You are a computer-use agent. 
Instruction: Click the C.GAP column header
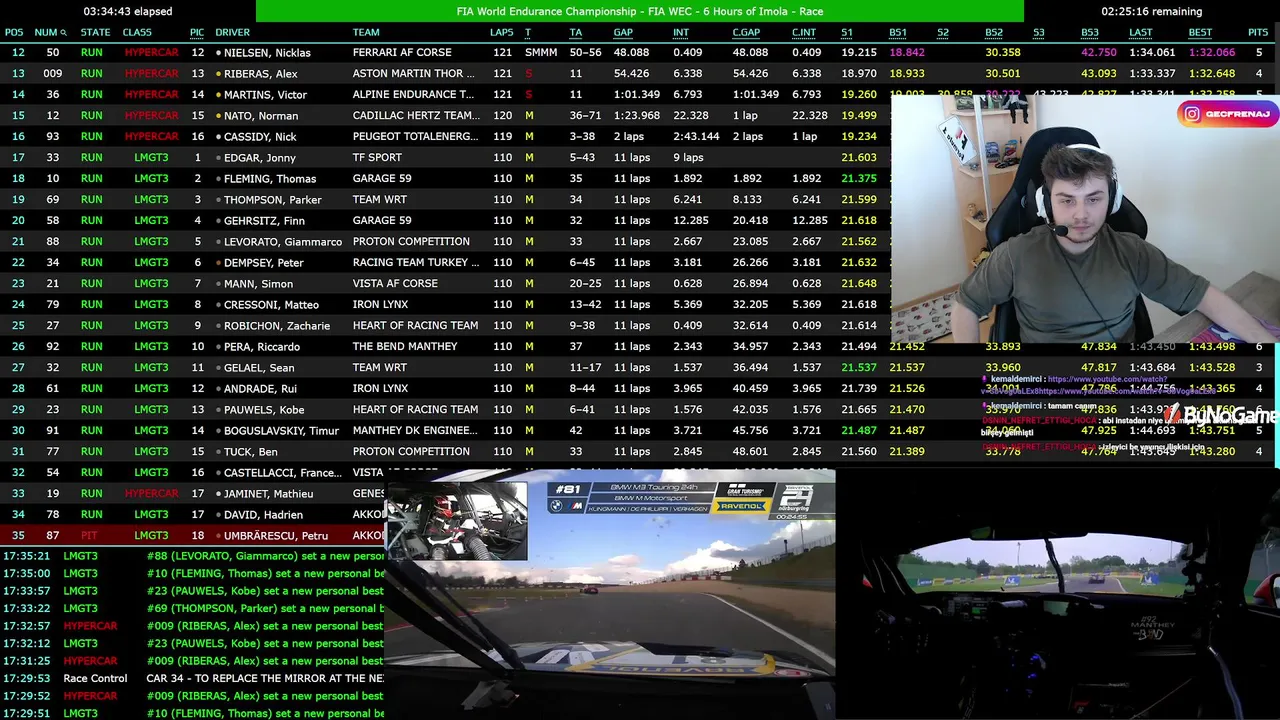pos(746,33)
